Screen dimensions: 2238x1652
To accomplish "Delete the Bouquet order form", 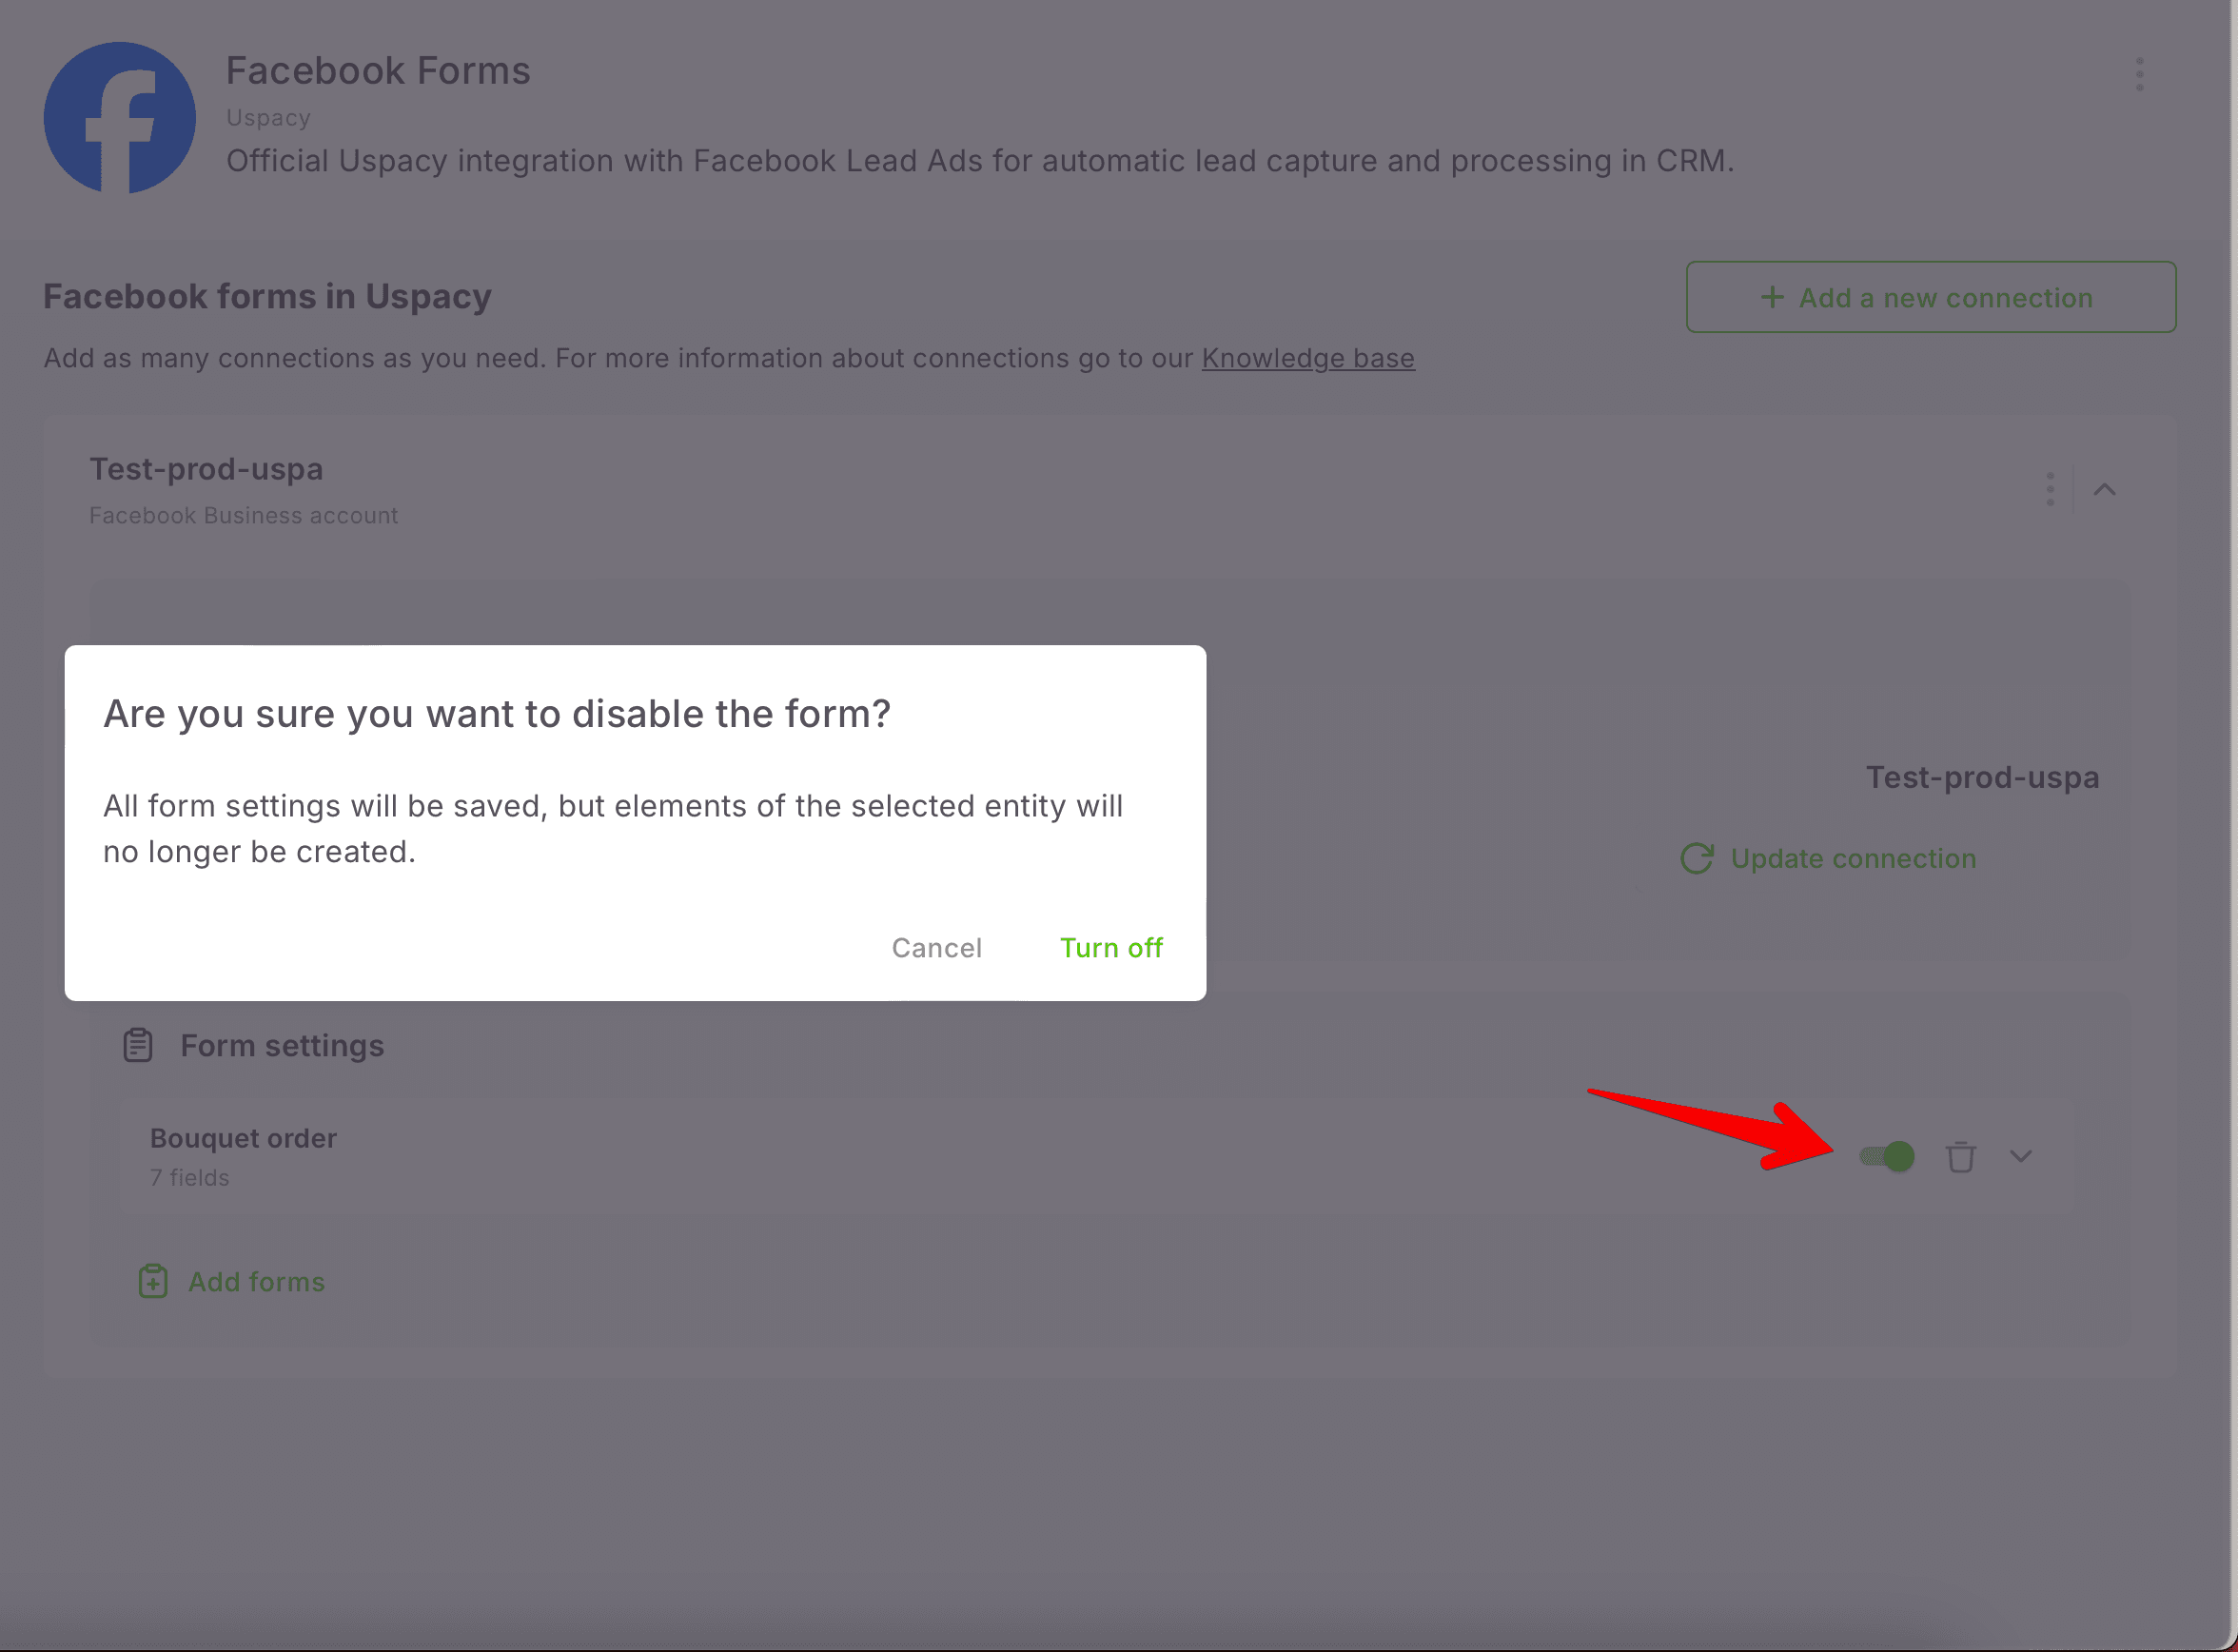I will (1960, 1157).
